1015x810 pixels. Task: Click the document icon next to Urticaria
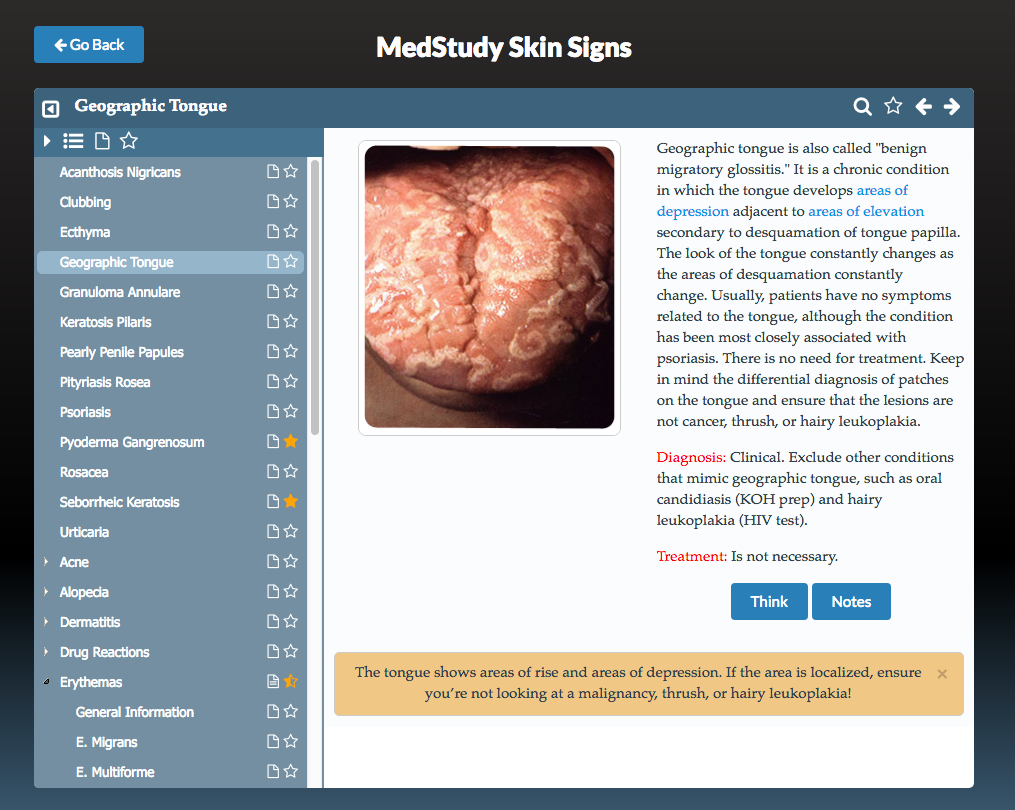pos(271,531)
